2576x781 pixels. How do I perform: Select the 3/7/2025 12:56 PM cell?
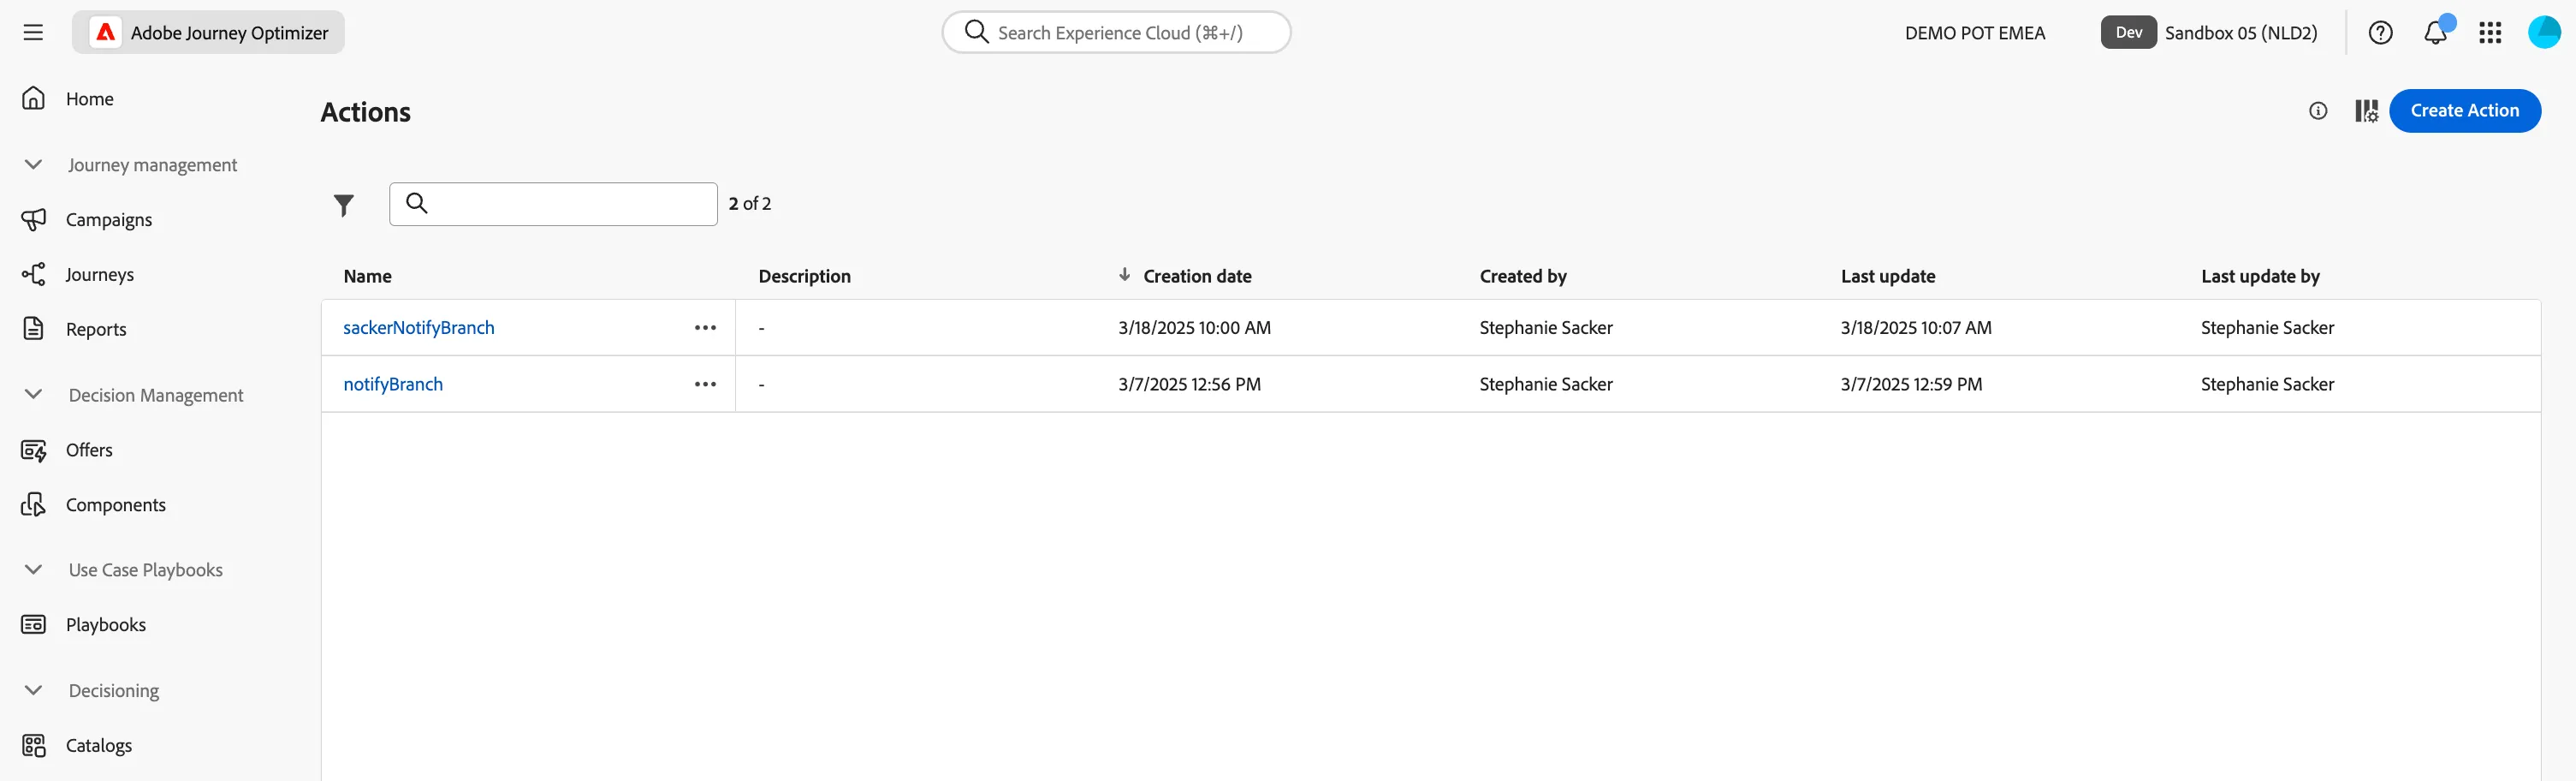[x=1189, y=384]
